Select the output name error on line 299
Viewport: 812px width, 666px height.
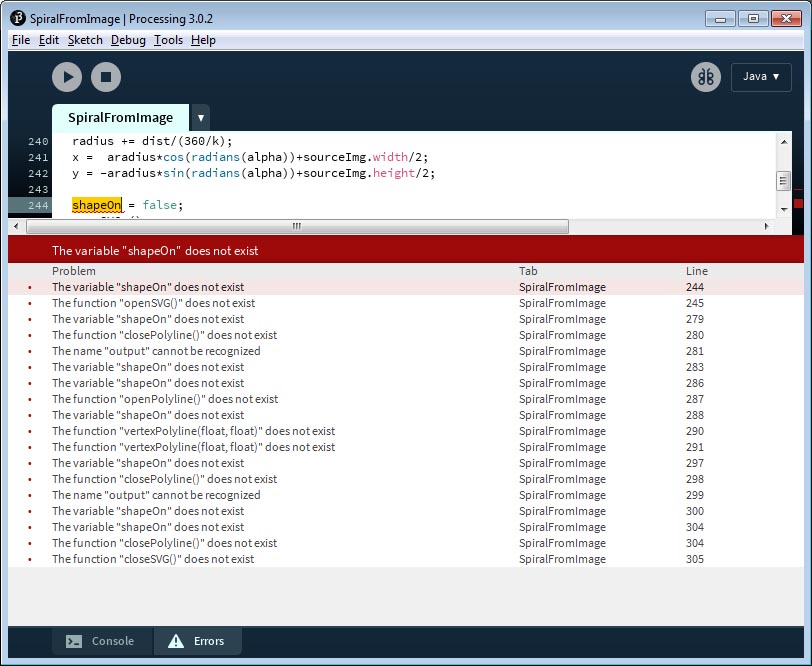tap(406, 496)
